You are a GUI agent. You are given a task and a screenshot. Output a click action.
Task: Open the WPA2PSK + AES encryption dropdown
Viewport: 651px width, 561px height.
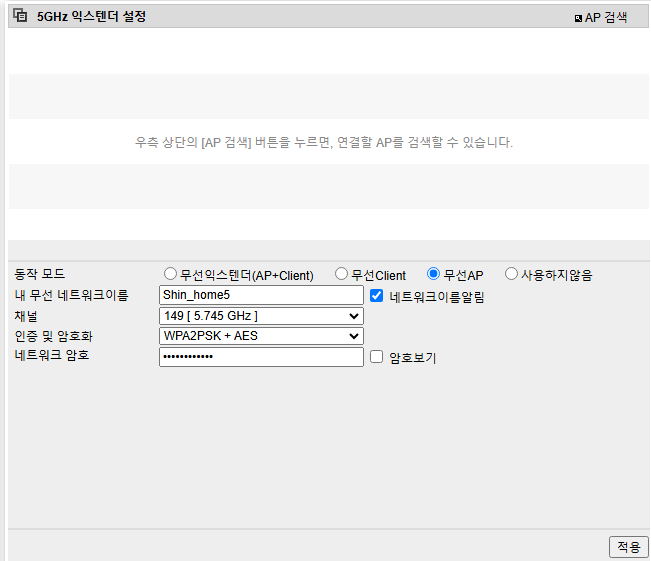click(x=261, y=336)
